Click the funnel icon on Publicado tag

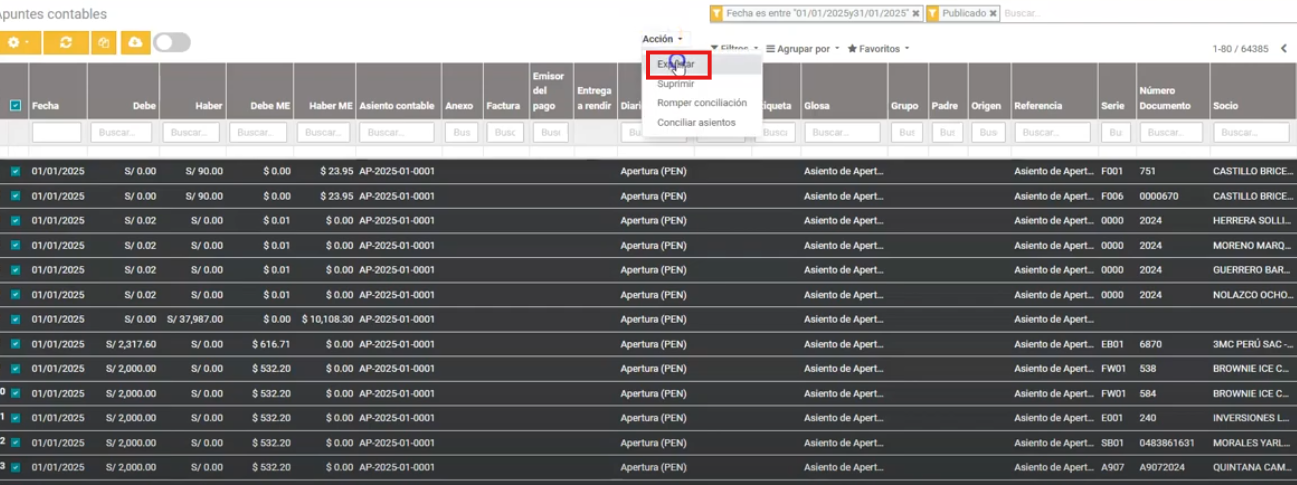point(933,14)
